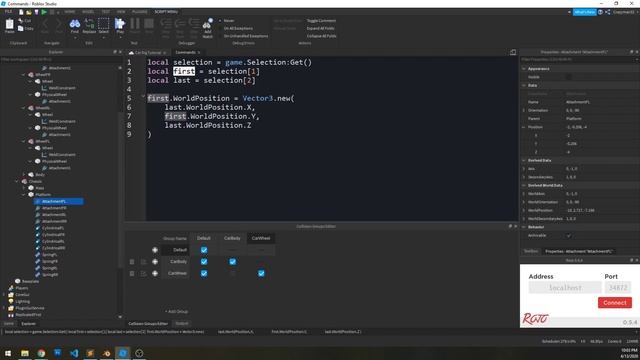Click the Select dashed-box icon
This screenshot has height=360, width=640.
104,24
